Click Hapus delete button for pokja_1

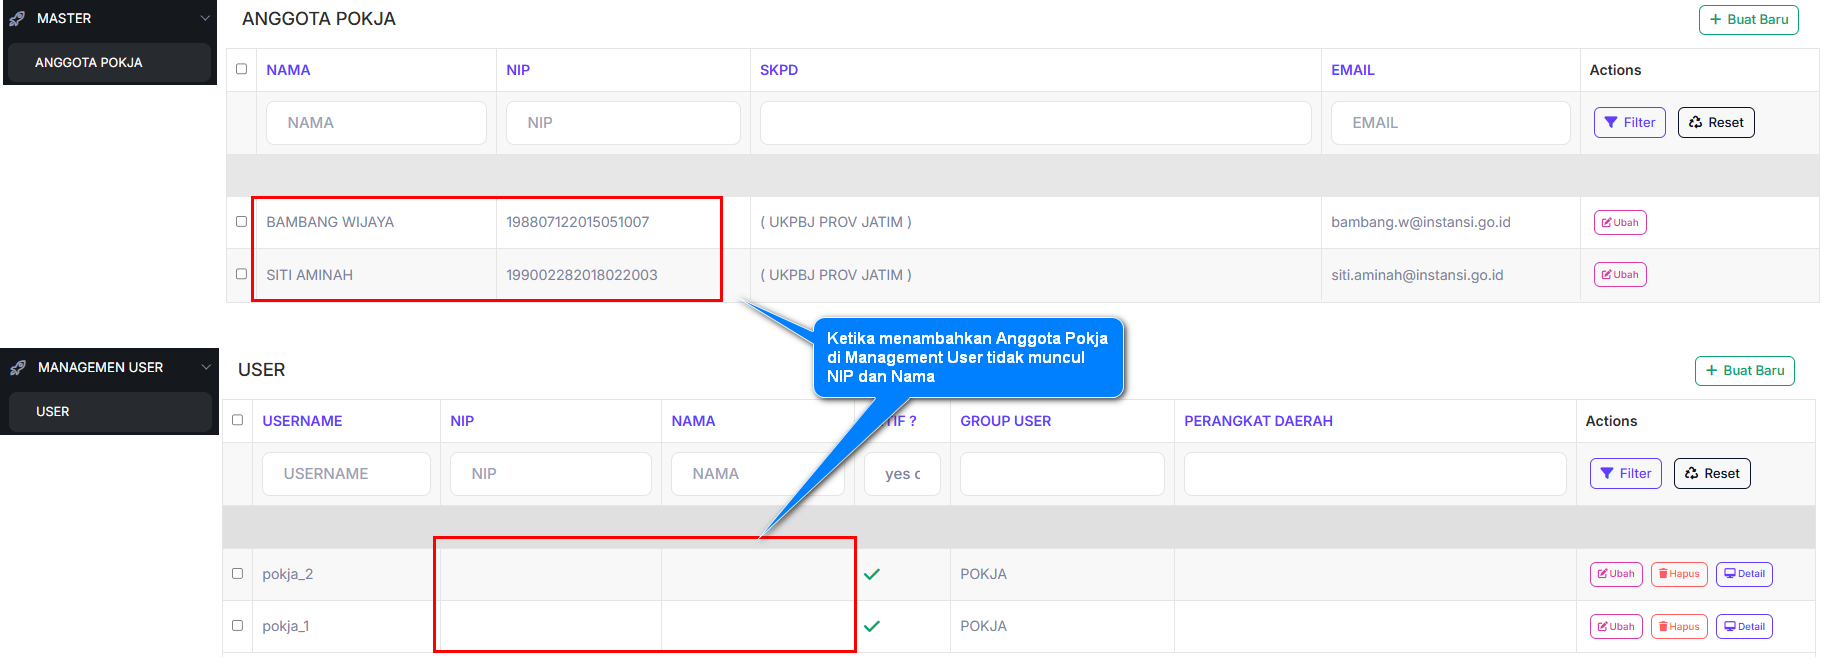click(1678, 627)
